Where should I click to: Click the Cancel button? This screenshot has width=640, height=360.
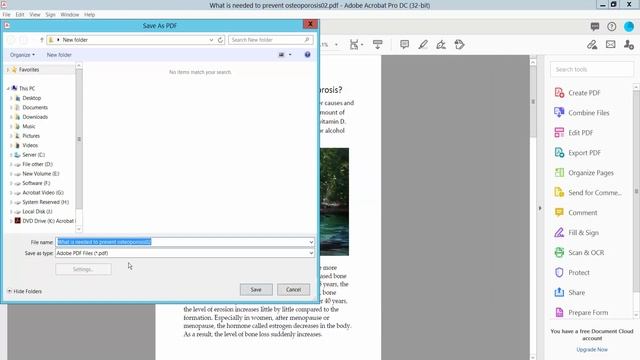[x=293, y=289]
